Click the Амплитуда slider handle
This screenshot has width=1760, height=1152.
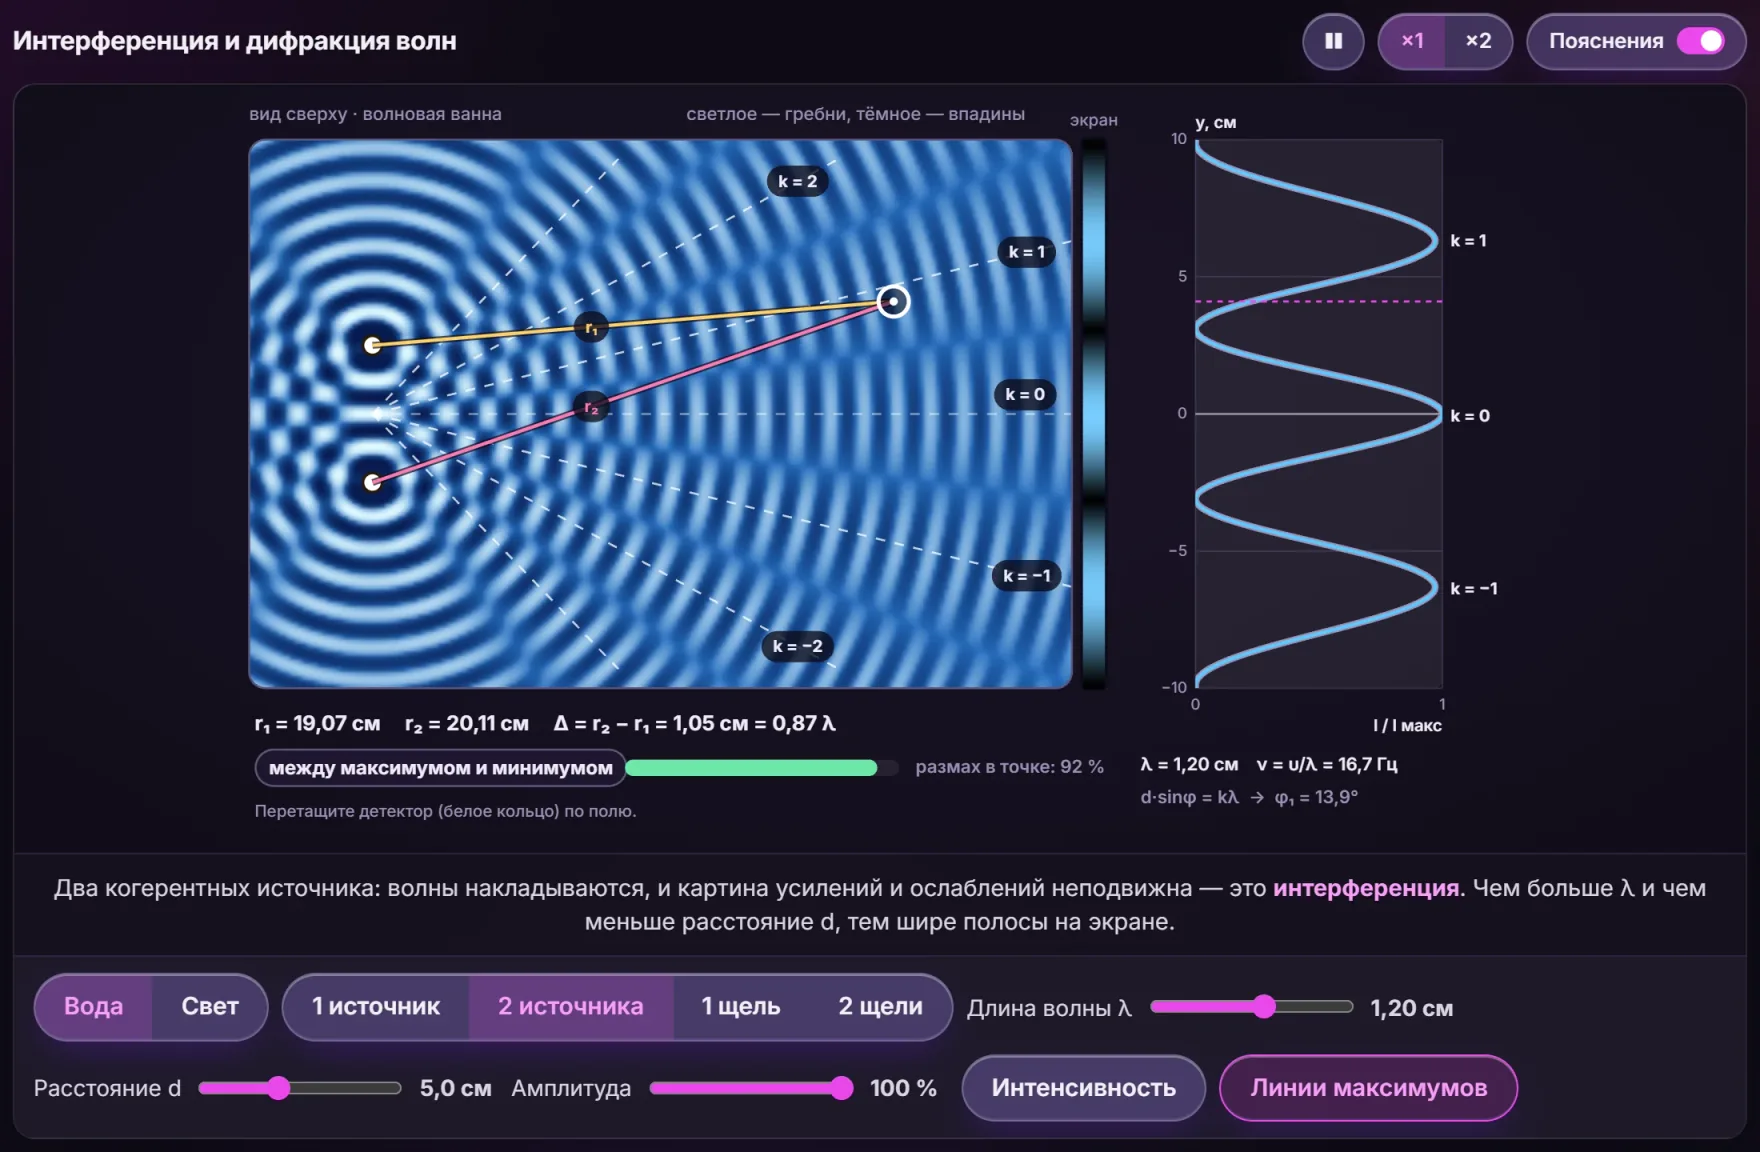[842, 1088]
